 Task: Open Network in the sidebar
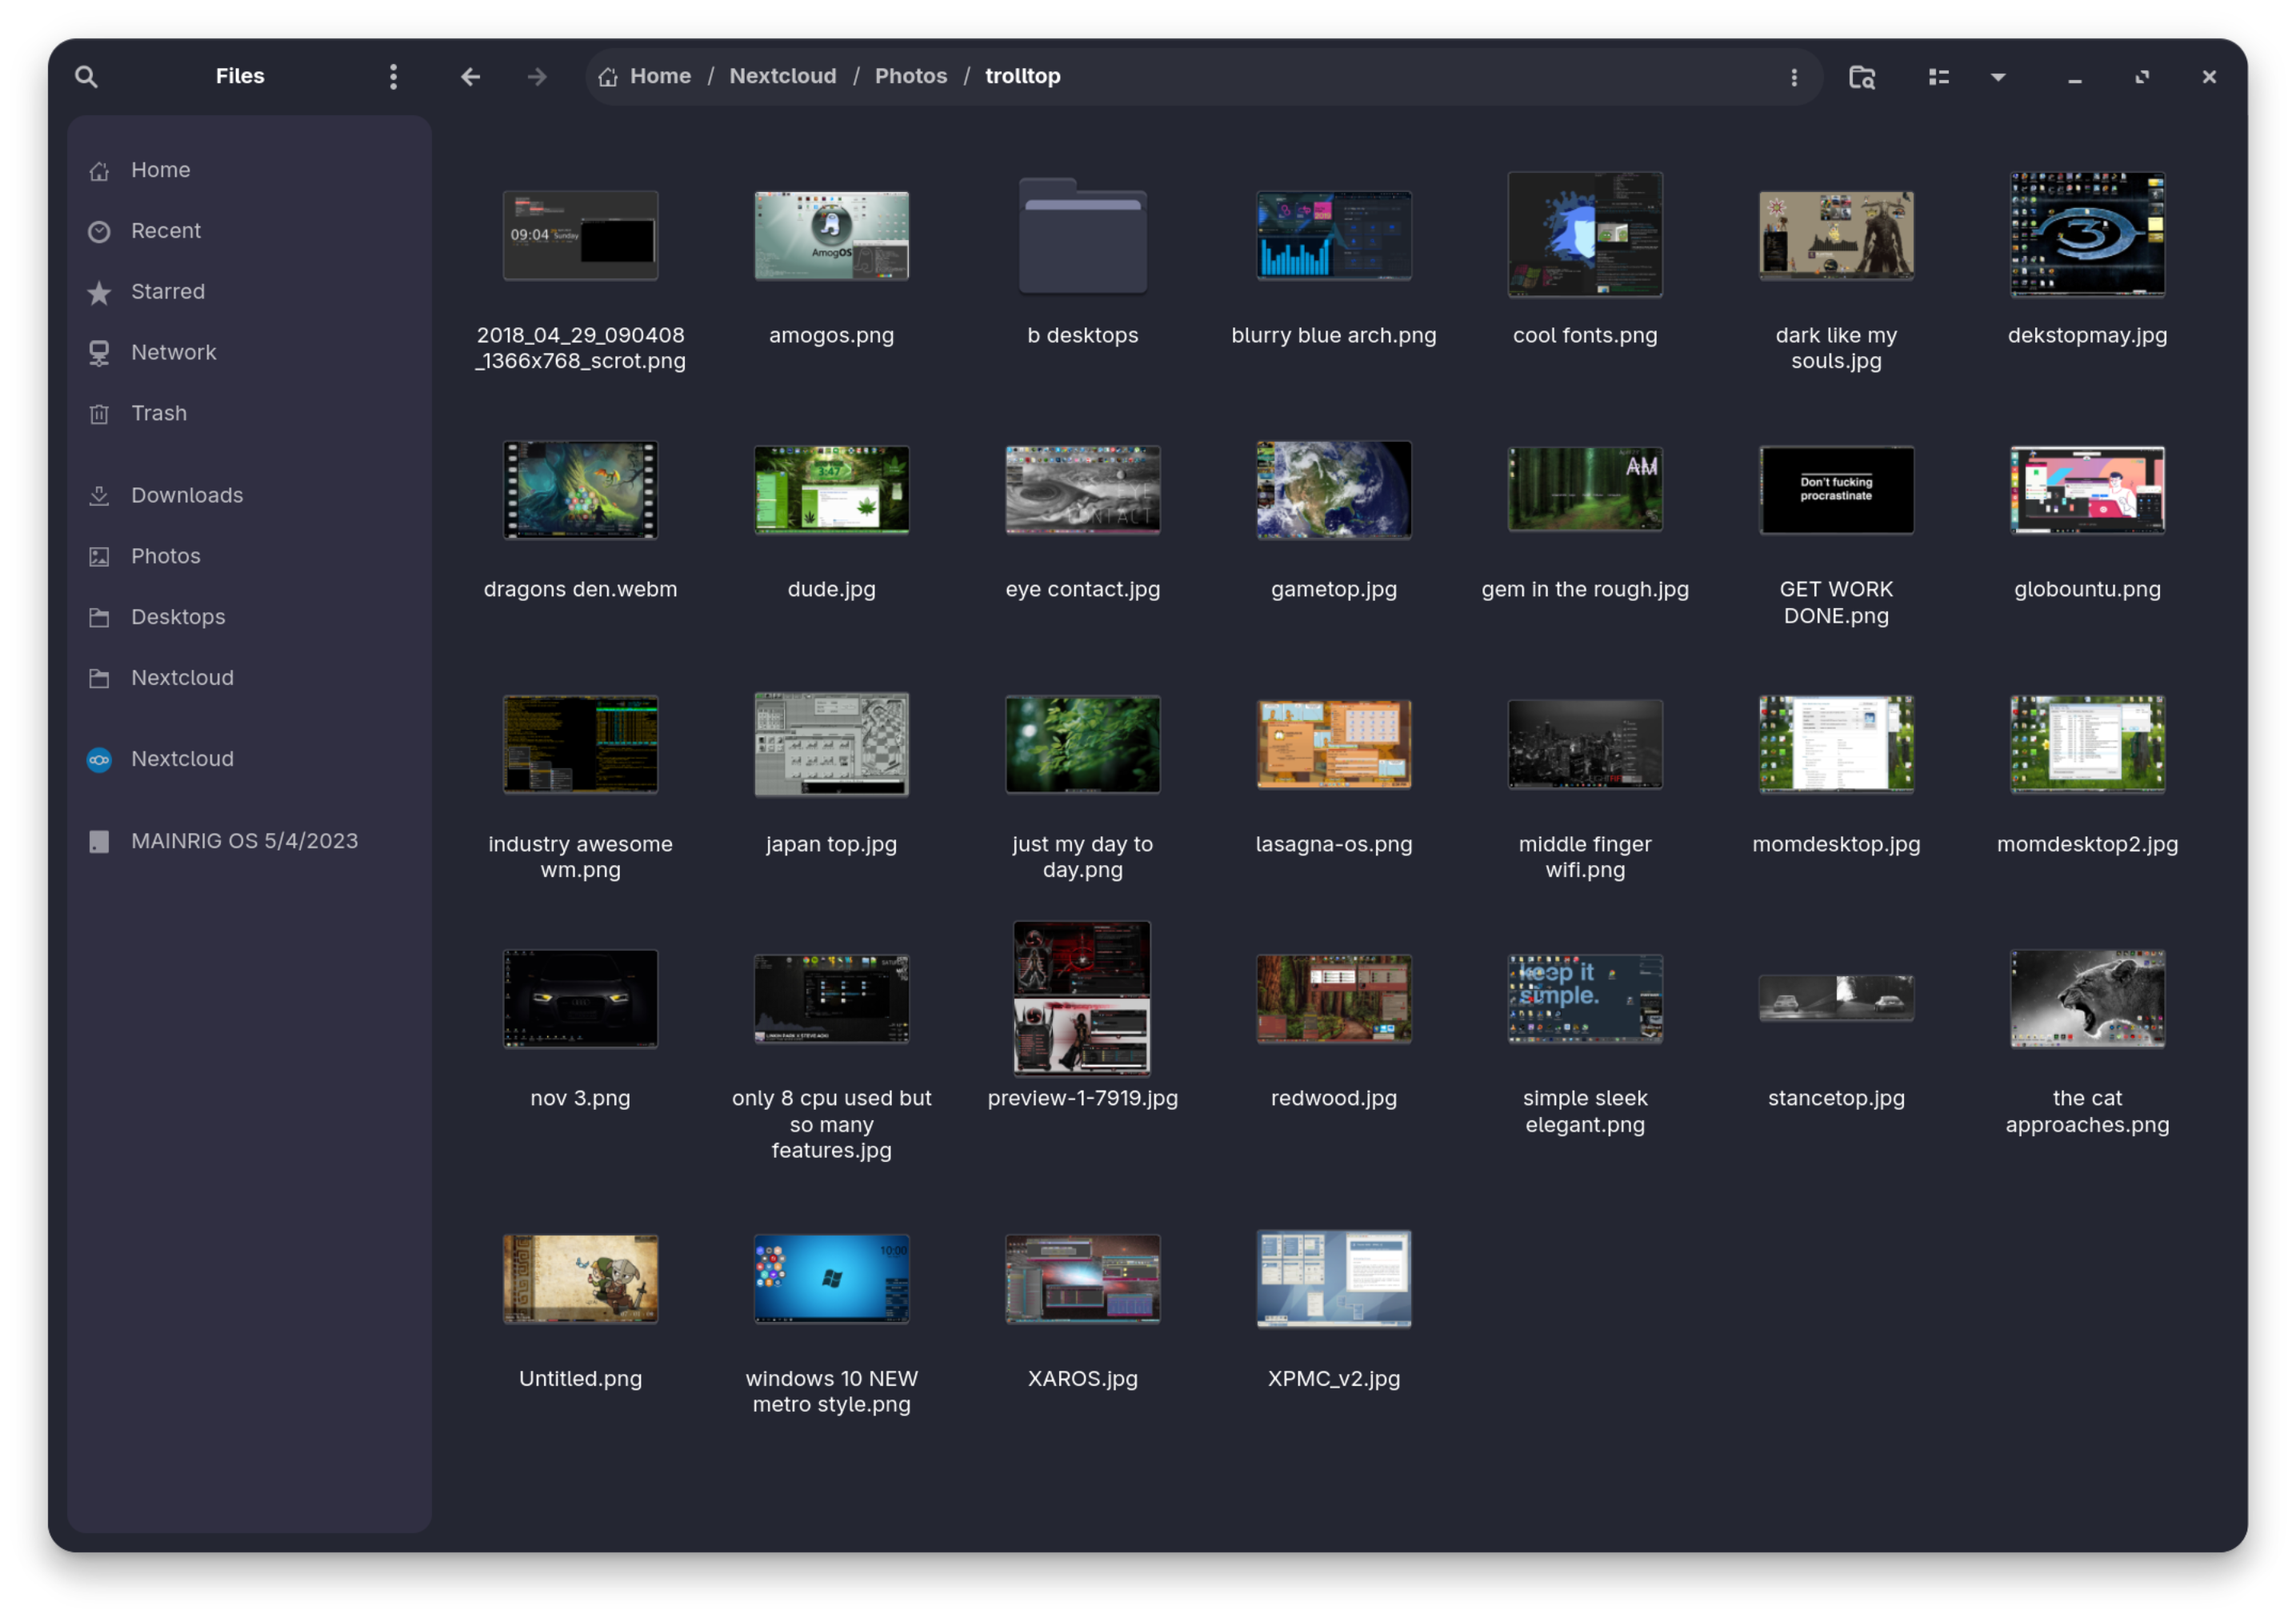(249, 353)
